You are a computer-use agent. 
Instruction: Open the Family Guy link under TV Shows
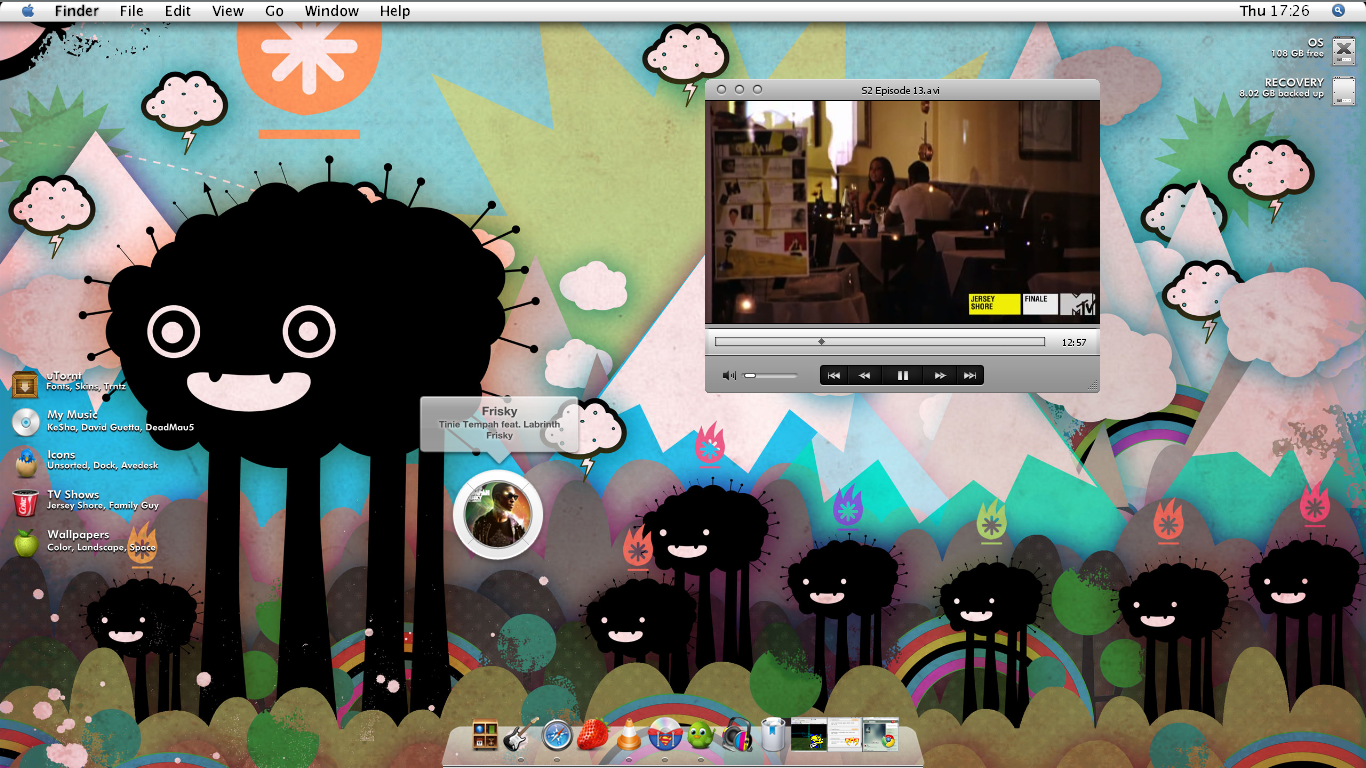coord(134,506)
